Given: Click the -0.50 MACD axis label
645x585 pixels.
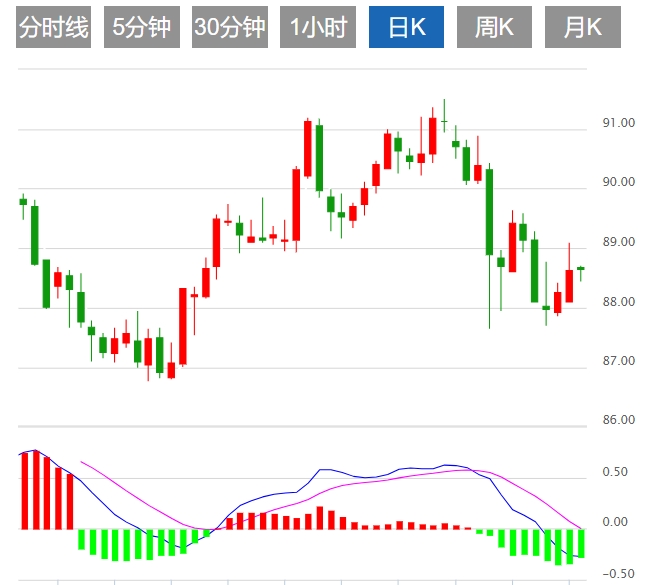Looking at the screenshot, I should pyautogui.click(x=619, y=574).
